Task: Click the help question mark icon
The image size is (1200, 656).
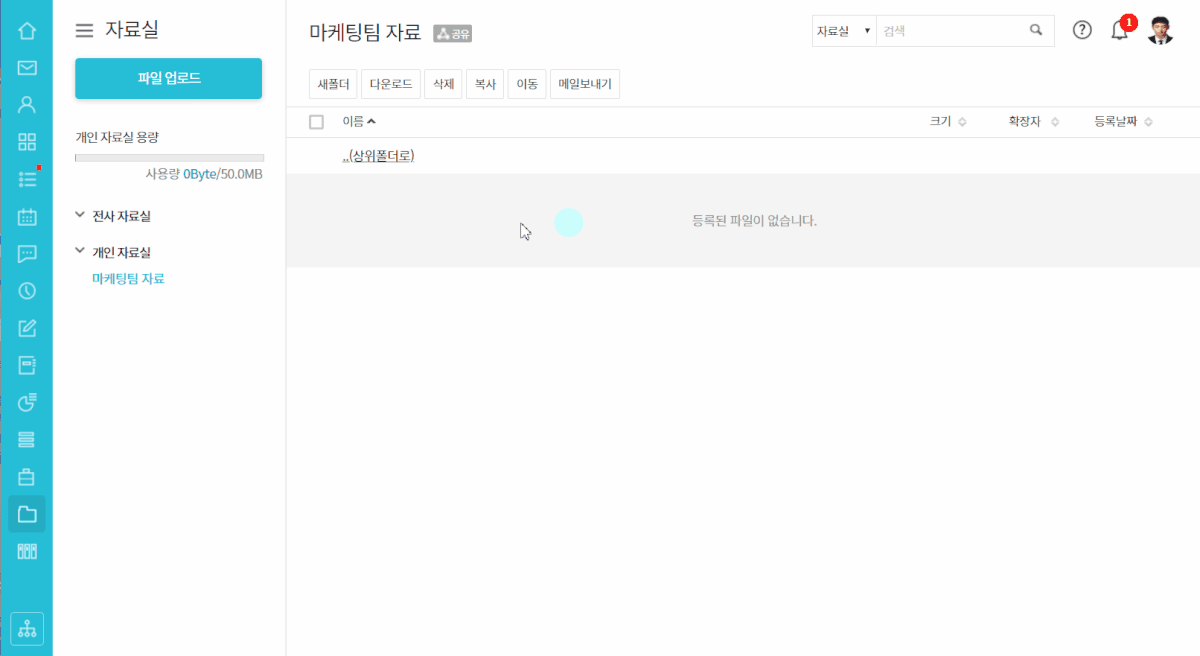Action: click(x=1082, y=30)
